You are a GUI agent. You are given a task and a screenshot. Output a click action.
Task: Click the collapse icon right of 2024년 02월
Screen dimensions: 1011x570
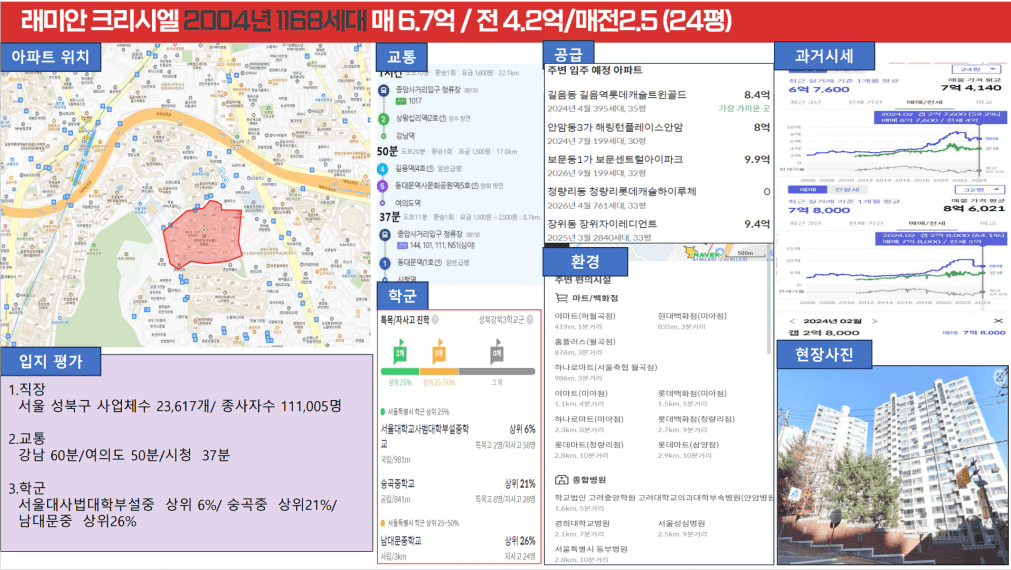point(998,321)
